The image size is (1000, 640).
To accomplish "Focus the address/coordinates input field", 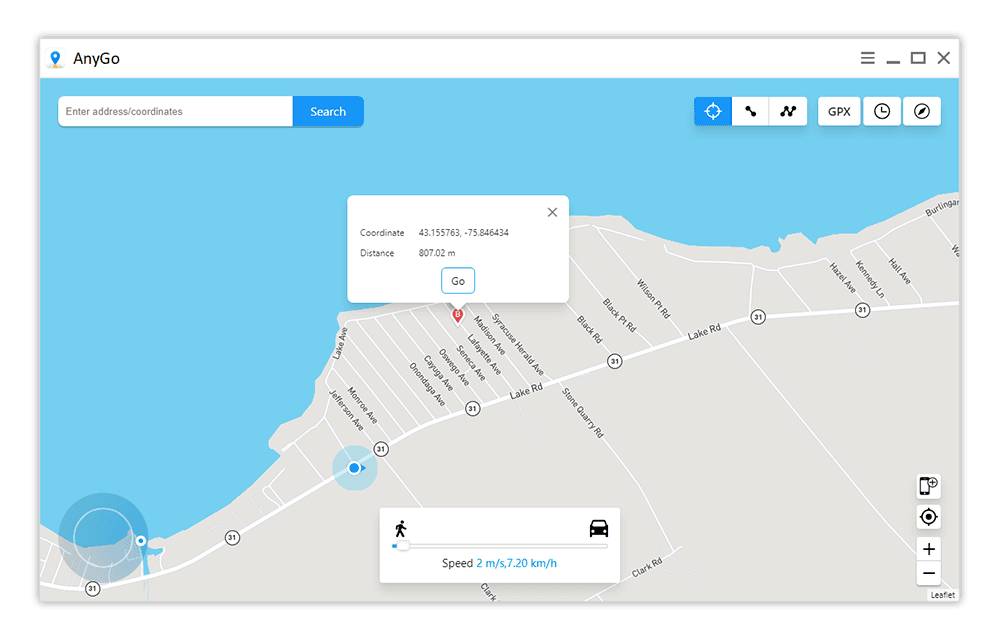I will pyautogui.click(x=175, y=112).
